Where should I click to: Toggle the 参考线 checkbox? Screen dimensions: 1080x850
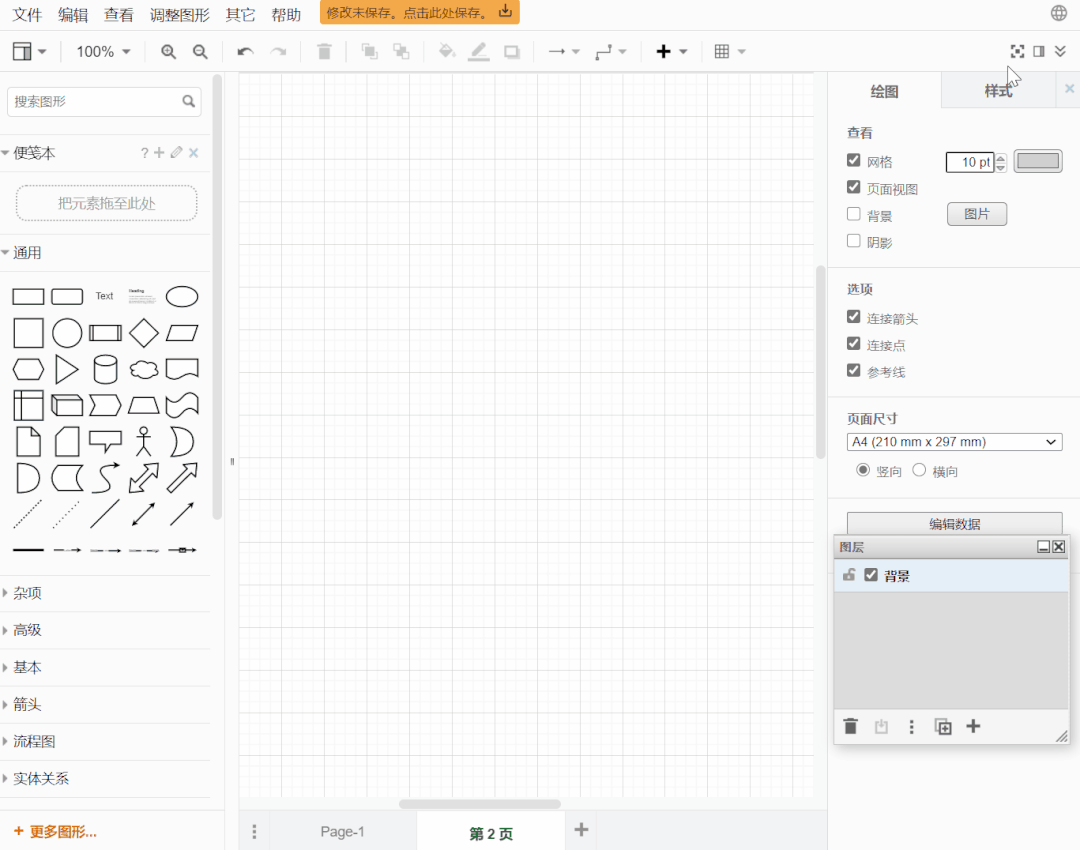click(x=853, y=370)
